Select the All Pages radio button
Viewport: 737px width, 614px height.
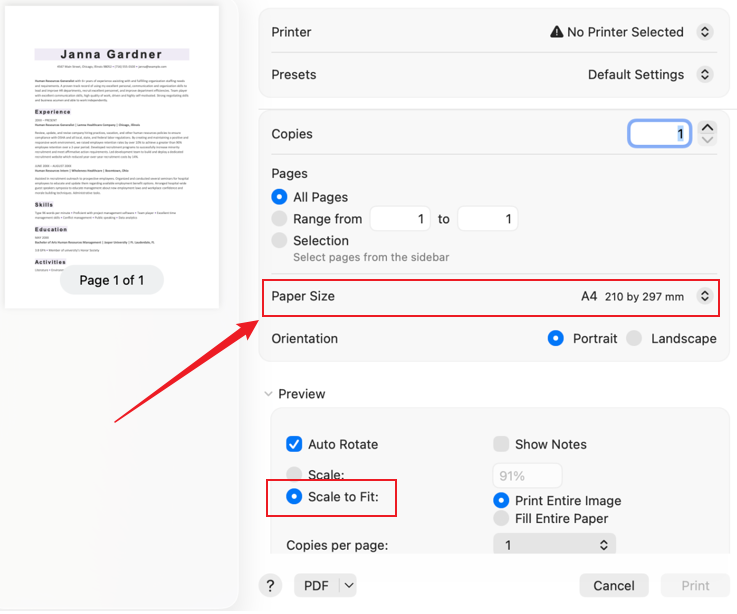point(279,197)
